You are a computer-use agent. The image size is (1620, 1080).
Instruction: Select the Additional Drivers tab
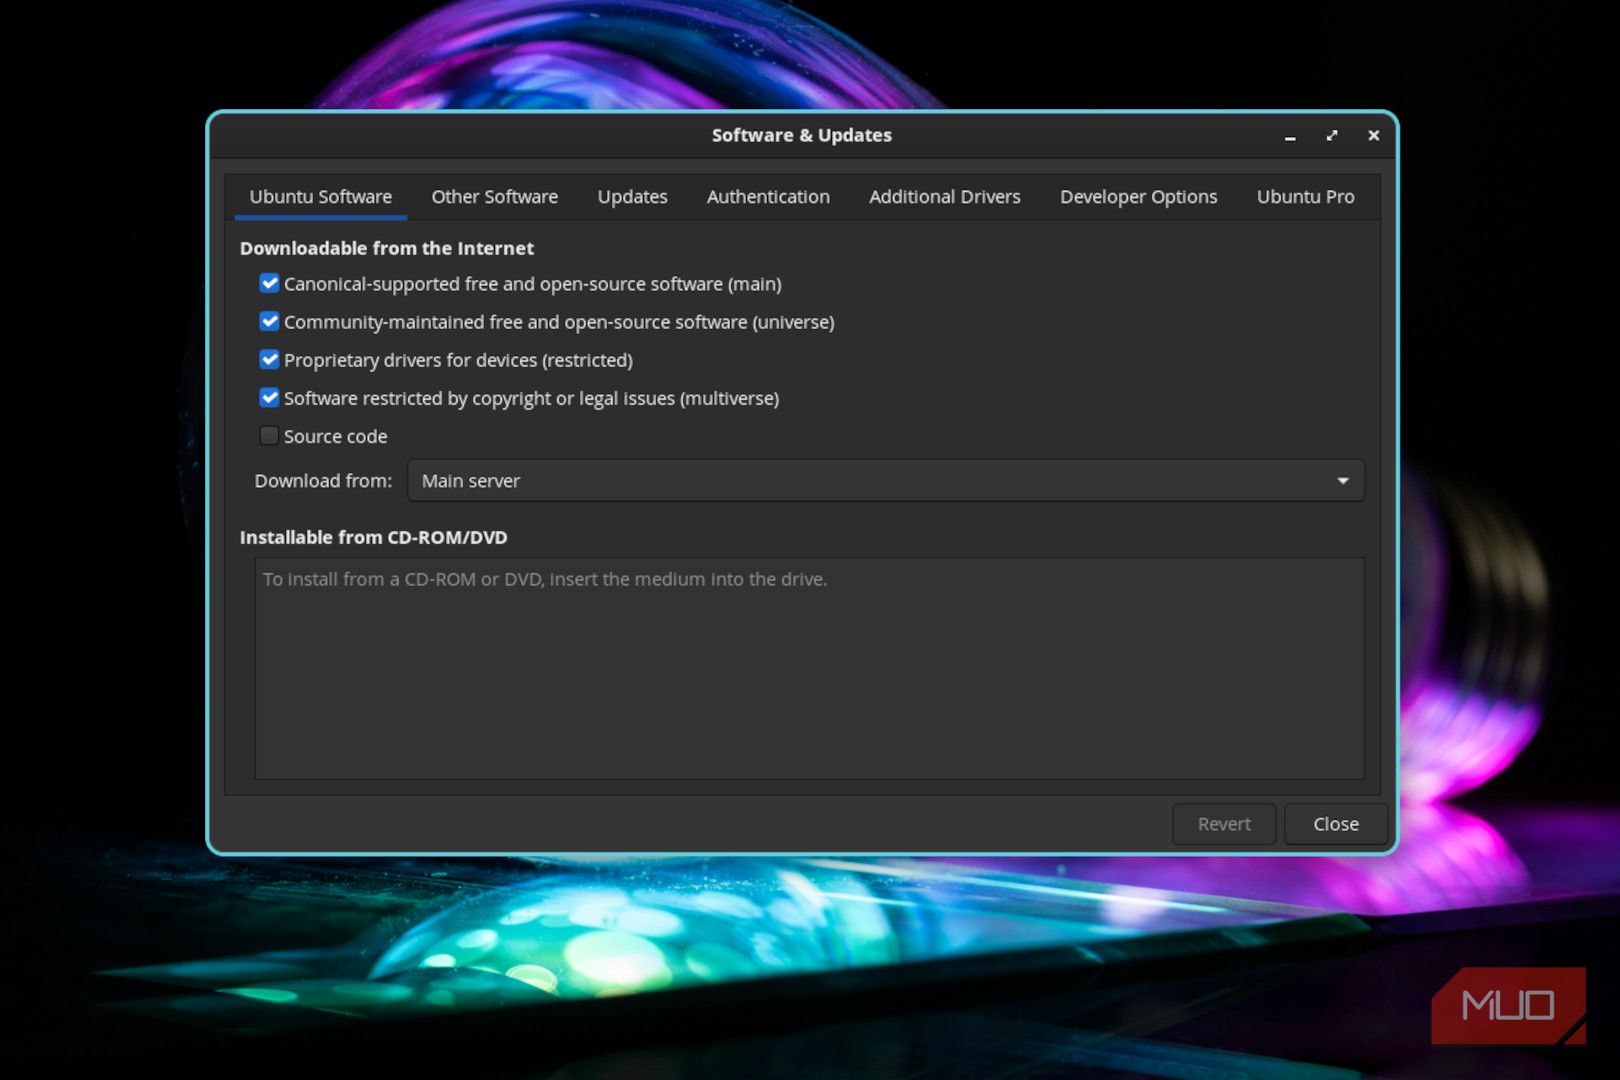945,197
